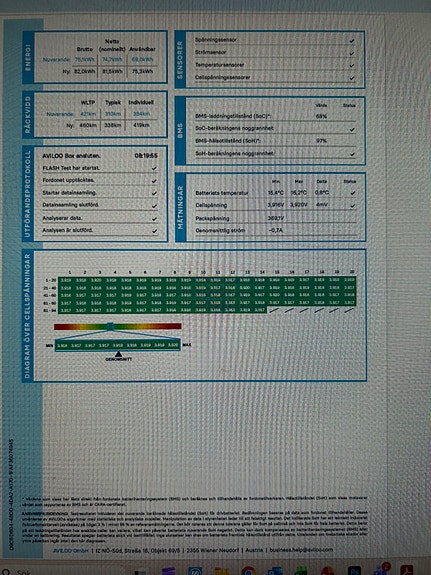Click the Cellspänning status checkmark
Image resolution: width=431 pixels, height=575 pixels.
353,206
